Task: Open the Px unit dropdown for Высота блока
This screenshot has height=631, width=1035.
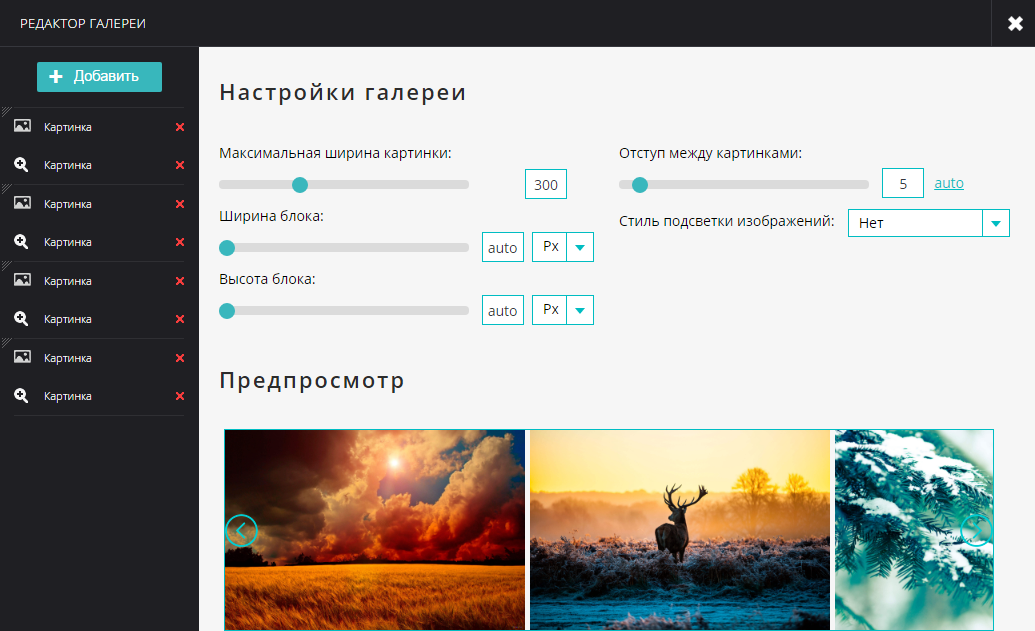Action: pyautogui.click(x=578, y=309)
